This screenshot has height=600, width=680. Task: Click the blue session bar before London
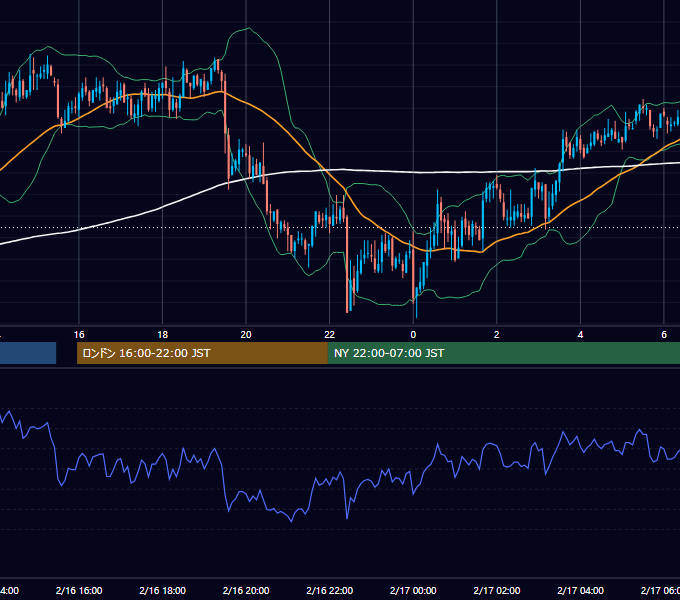pyautogui.click(x=28, y=353)
